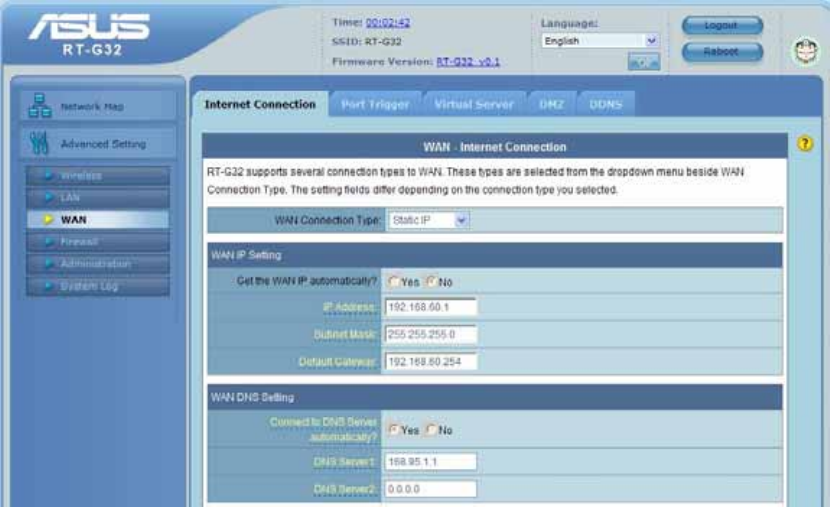Open the Network Map page
830x507 pixels.
98,105
